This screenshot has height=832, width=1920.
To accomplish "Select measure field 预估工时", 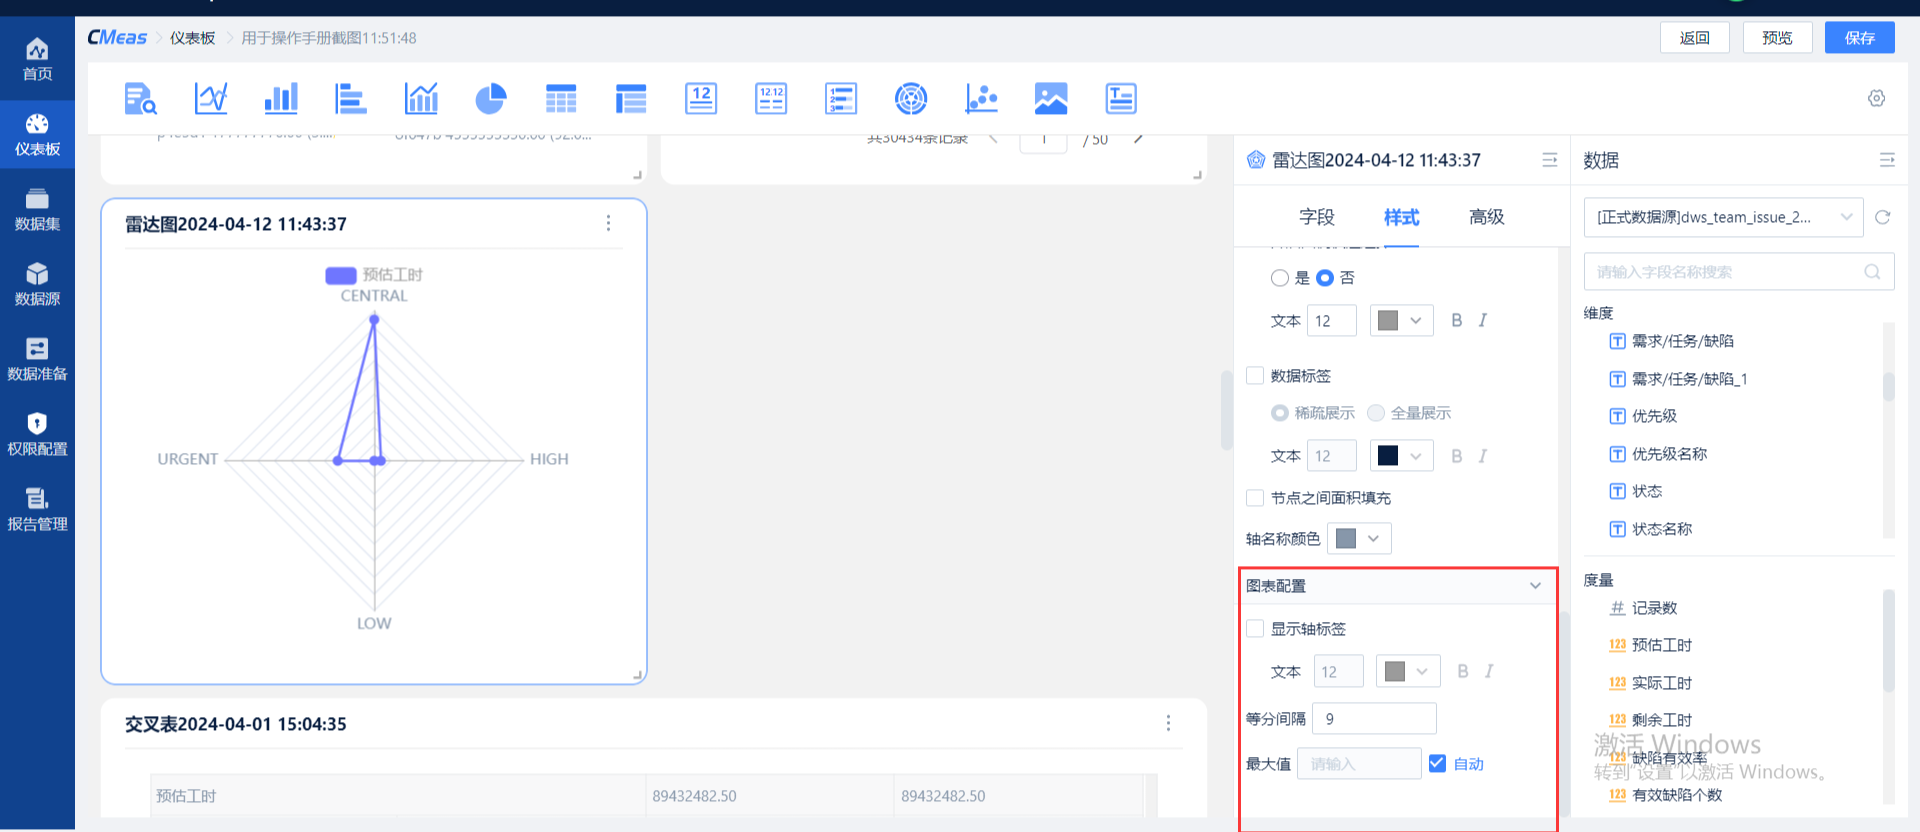I will pyautogui.click(x=1662, y=645).
